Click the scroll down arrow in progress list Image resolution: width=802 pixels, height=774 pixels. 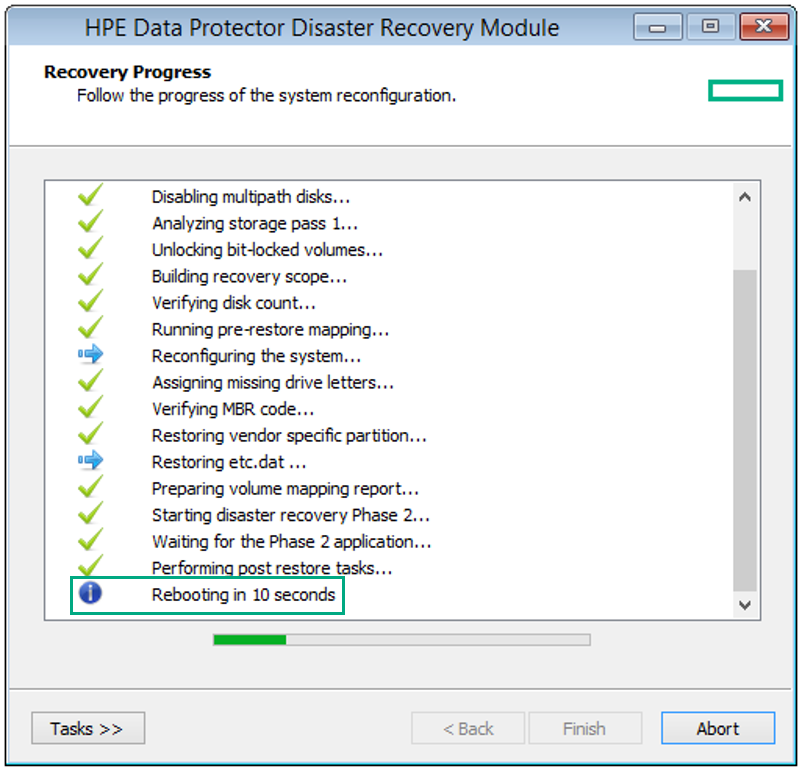coord(745,605)
